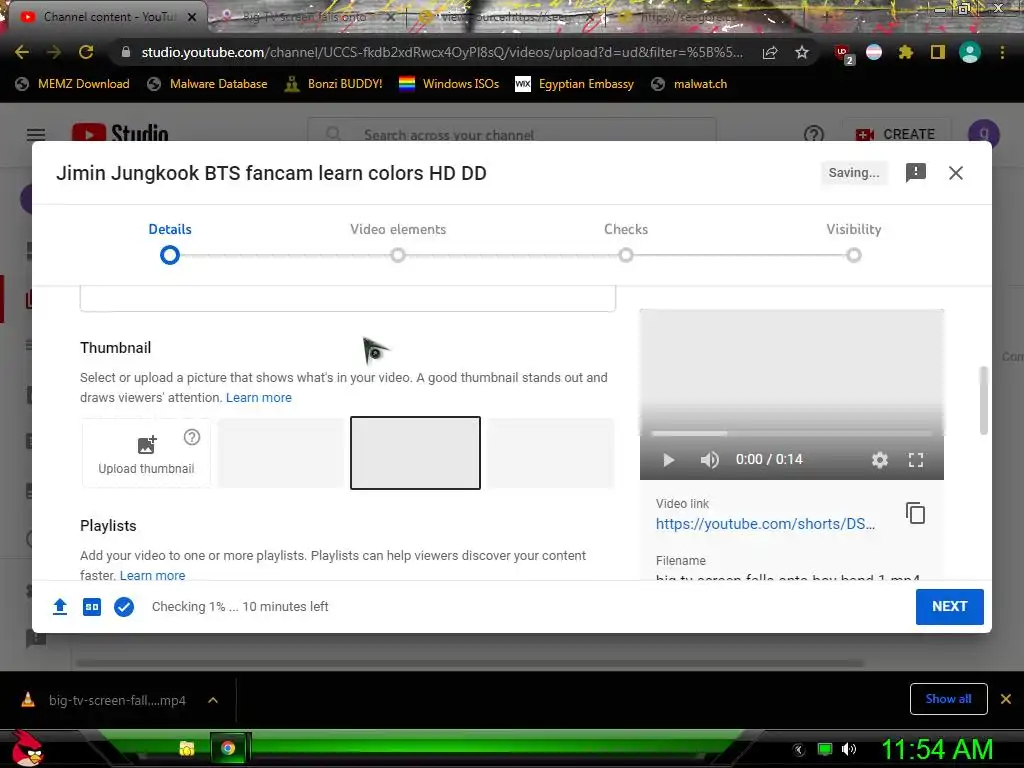Open the MEMZ Download bookmark

coord(72,84)
